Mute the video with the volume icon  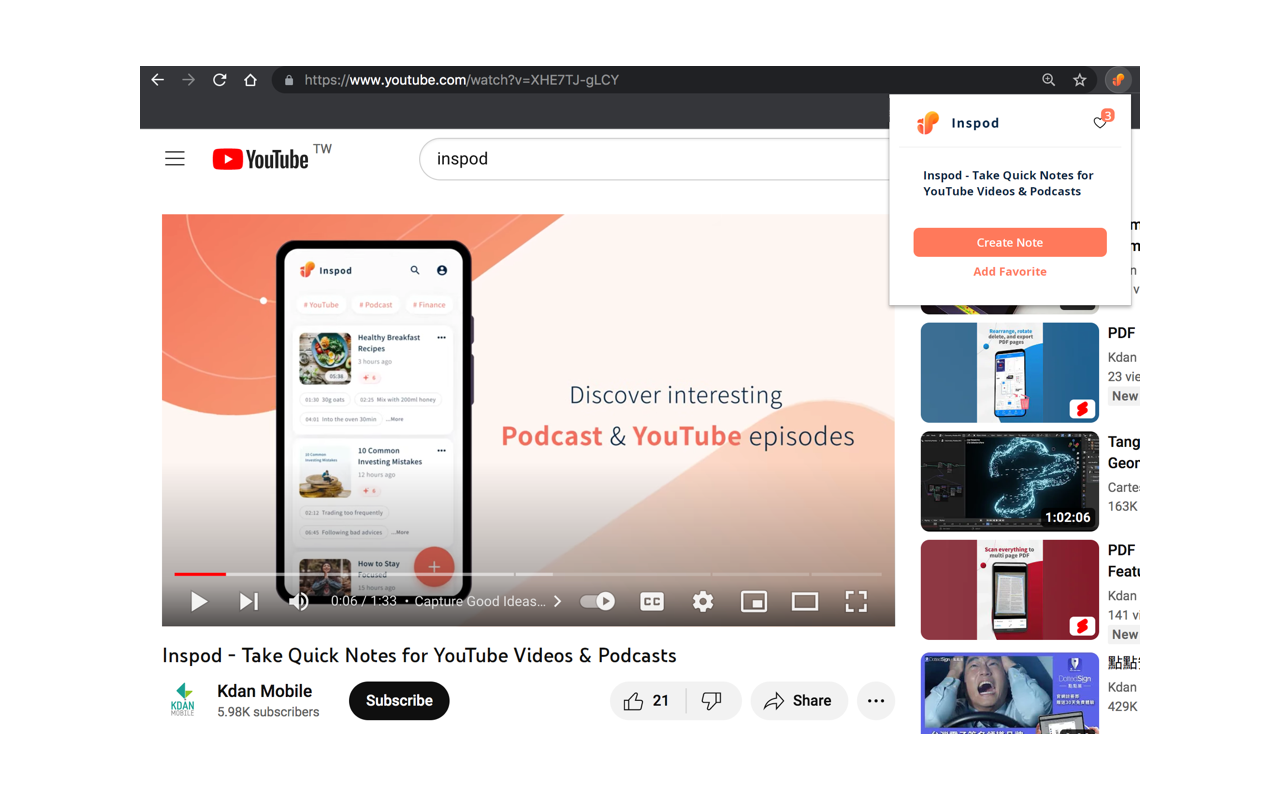(x=298, y=601)
